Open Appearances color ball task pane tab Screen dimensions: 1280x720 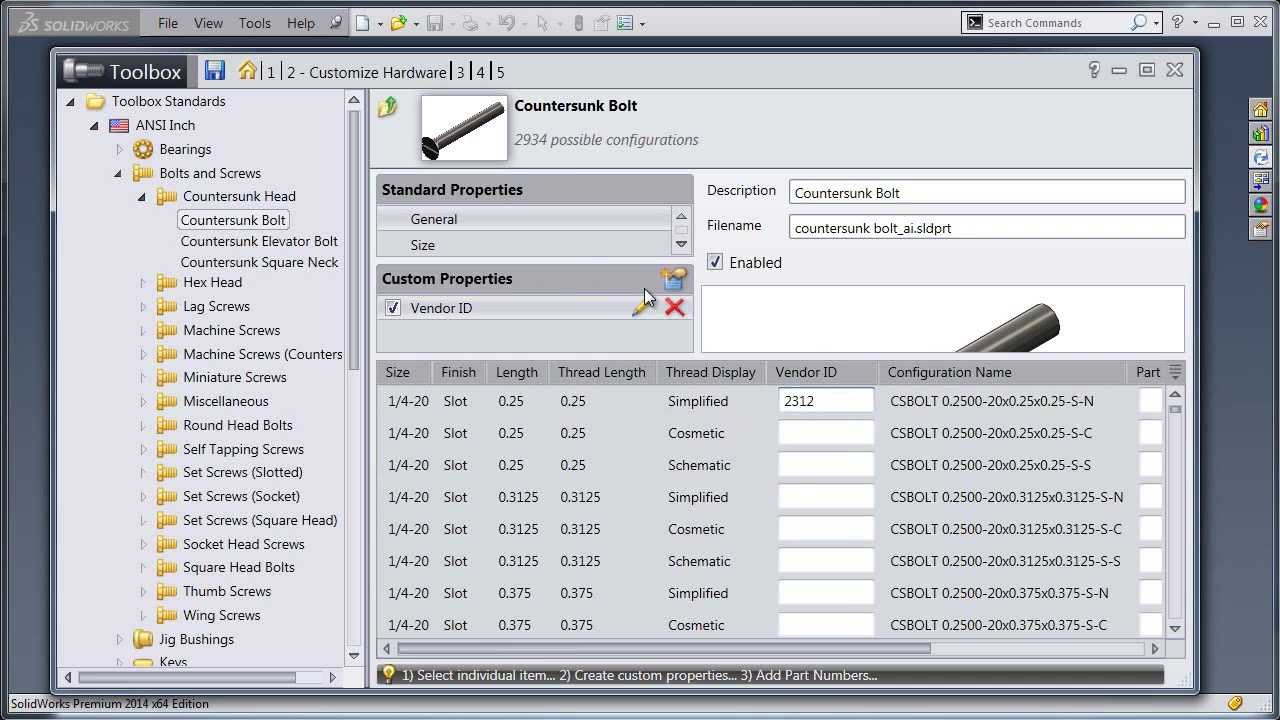tap(1261, 205)
